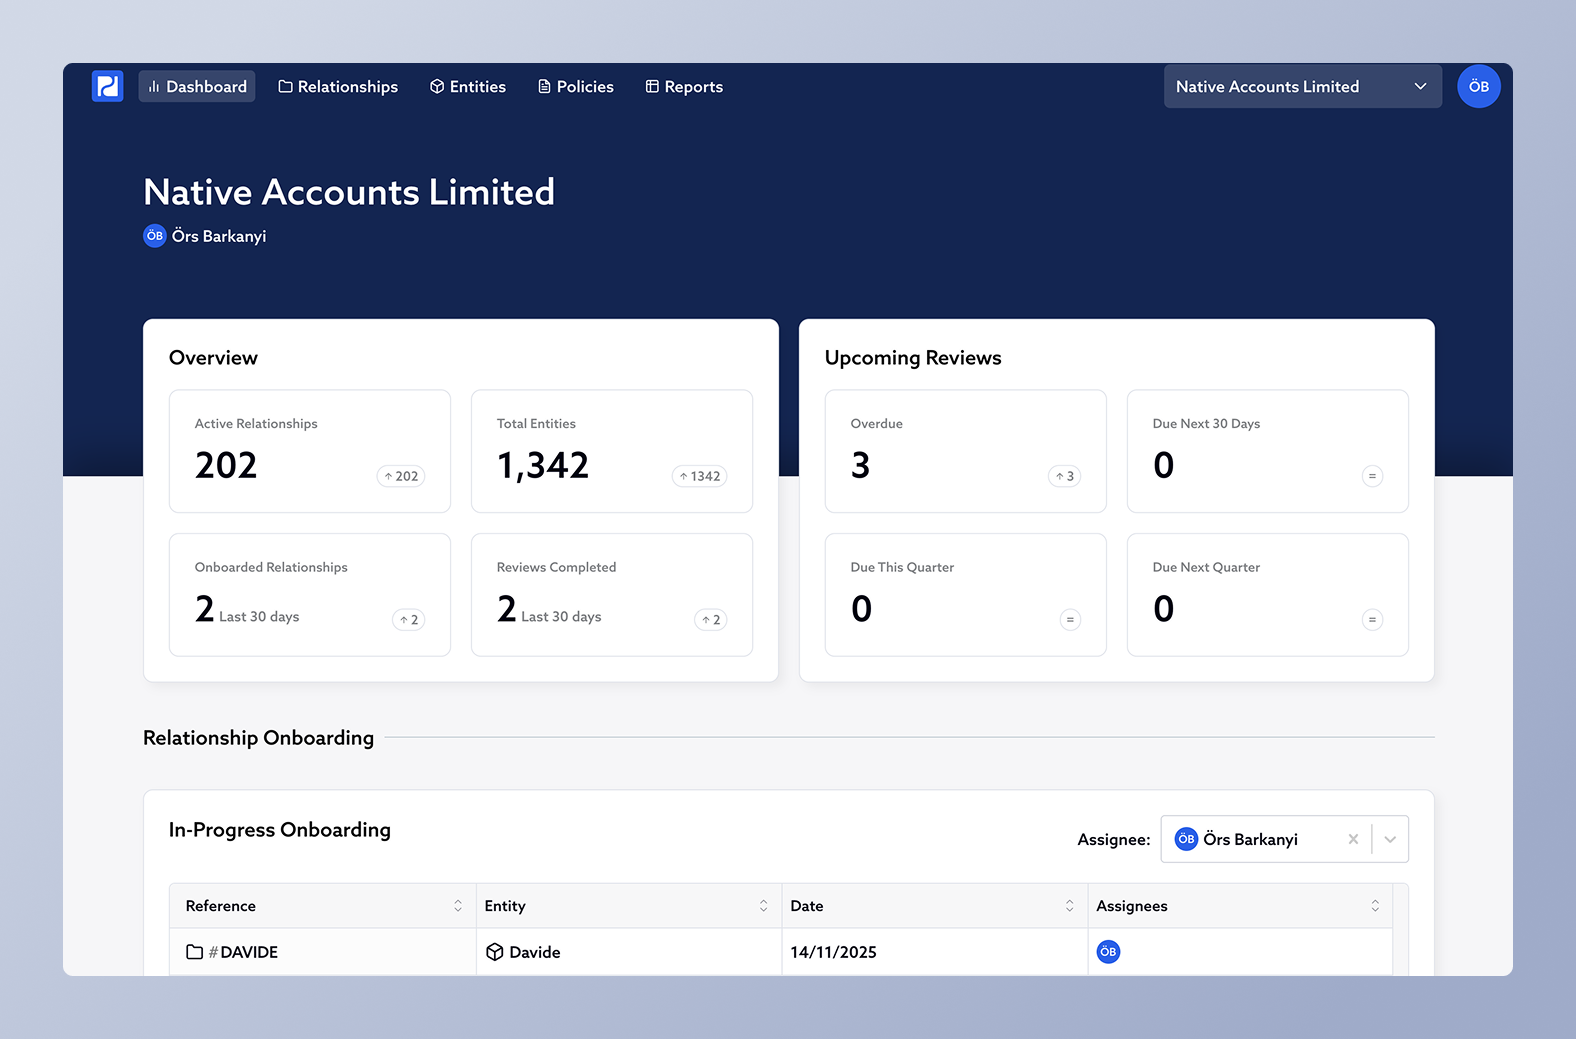Click the ÖB assignee avatar in table row
The image size is (1576, 1039).
click(x=1108, y=952)
